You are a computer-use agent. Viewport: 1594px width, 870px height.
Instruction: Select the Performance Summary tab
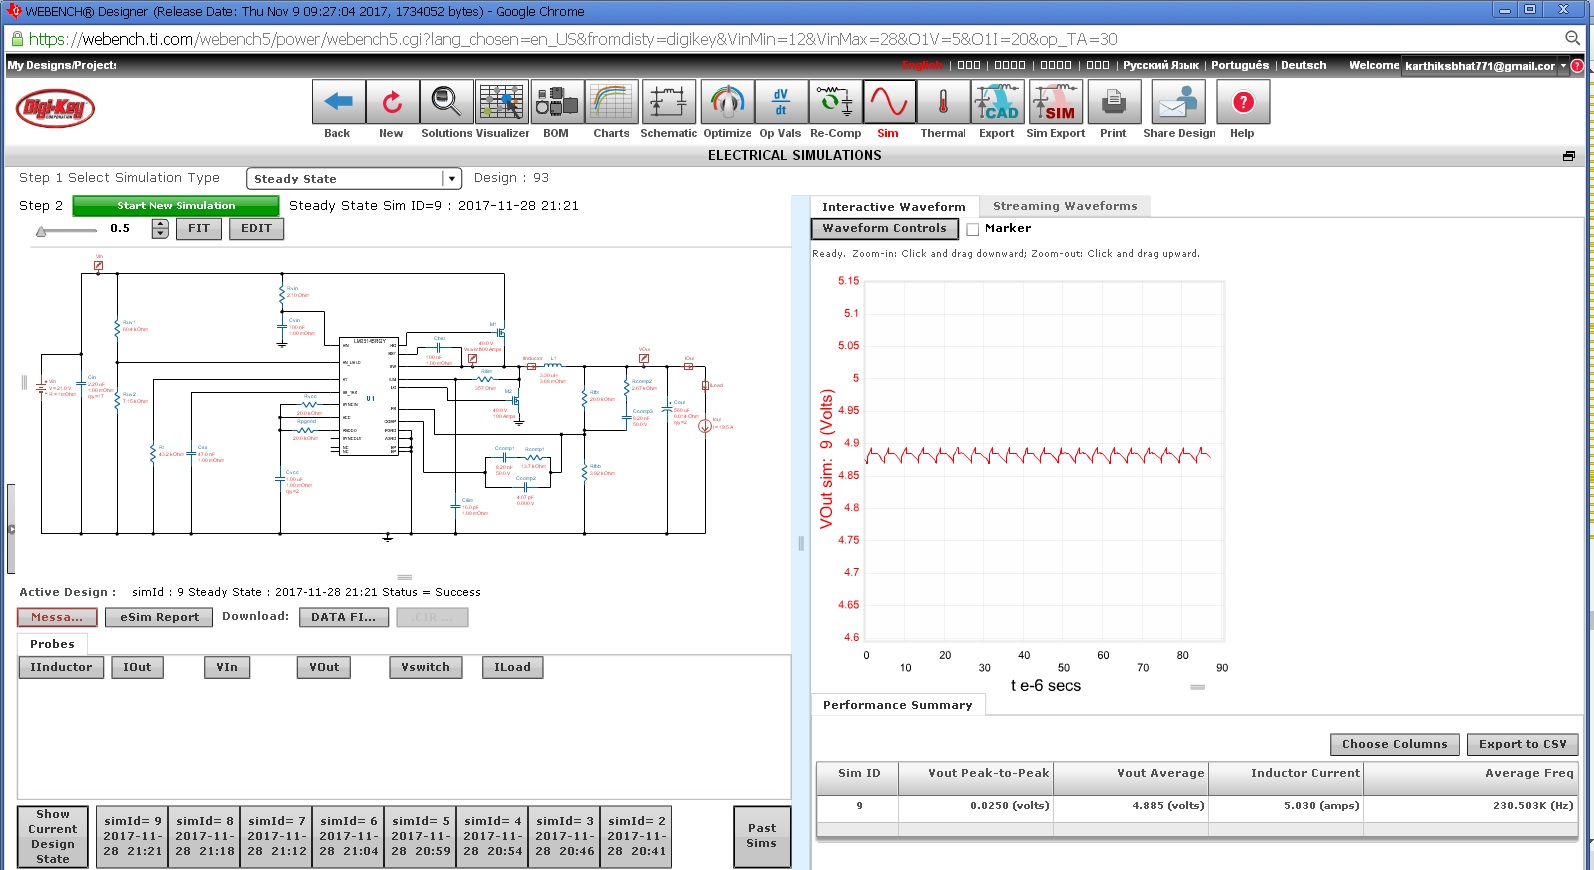897,705
